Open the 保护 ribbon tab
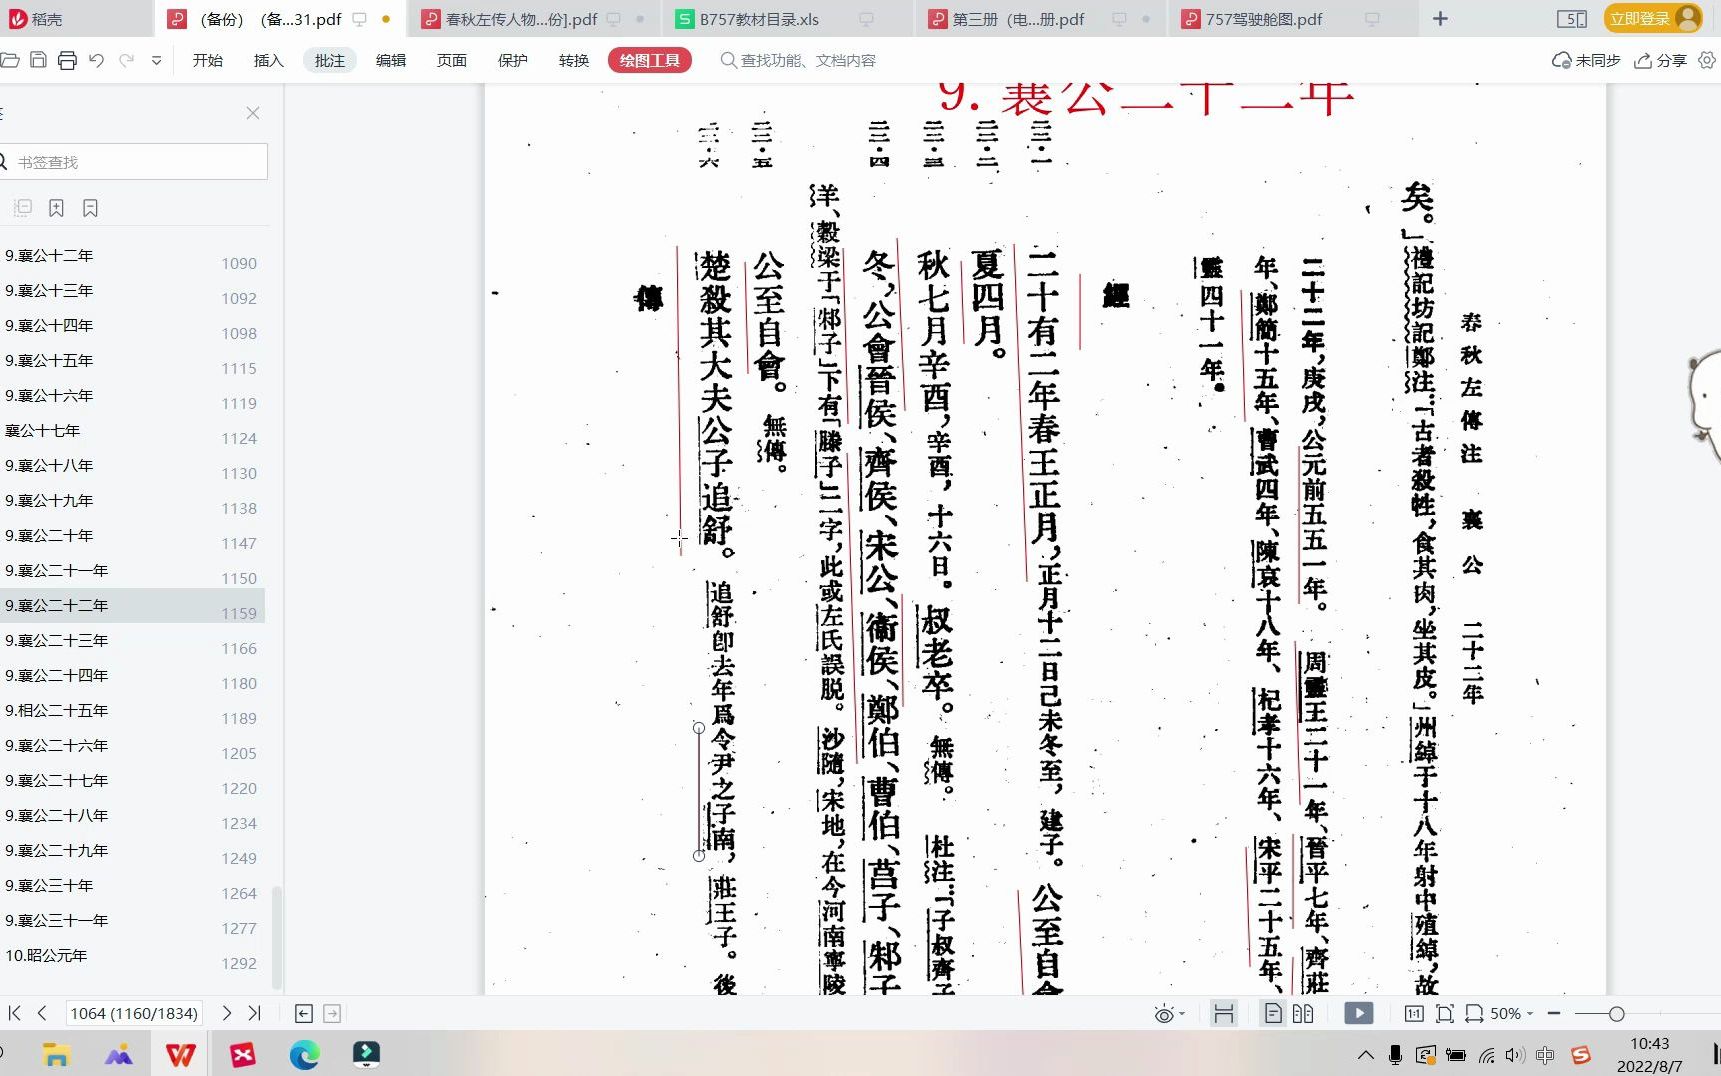Image resolution: width=1721 pixels, height=1076 pixels. tap(513, 60)
